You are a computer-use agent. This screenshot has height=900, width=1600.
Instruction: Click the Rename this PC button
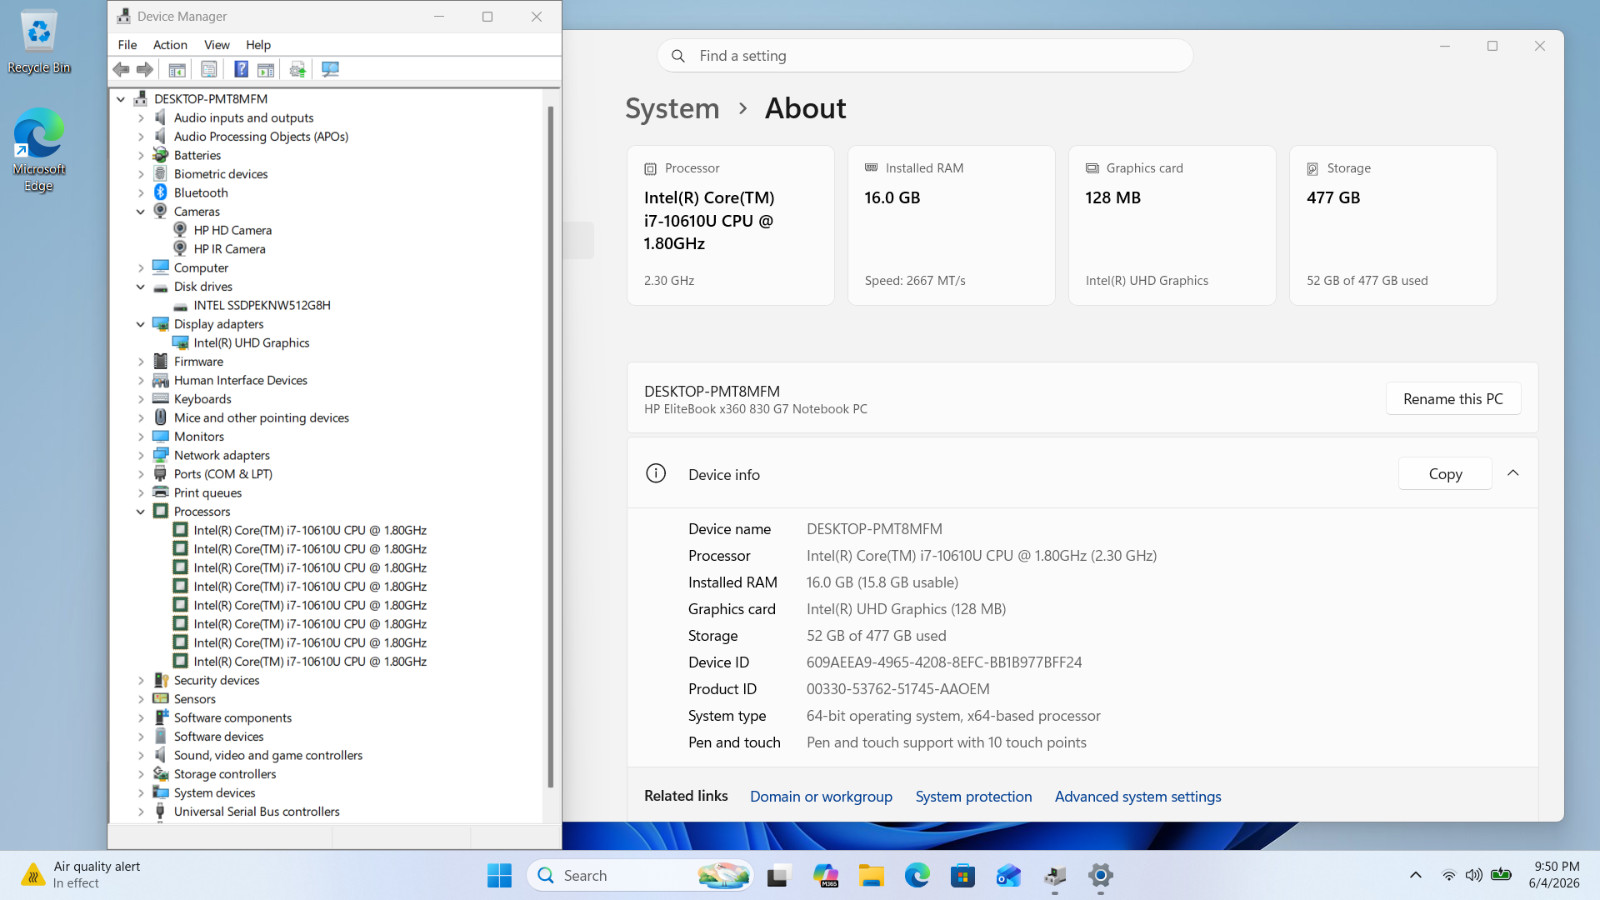click(1453, 398)
